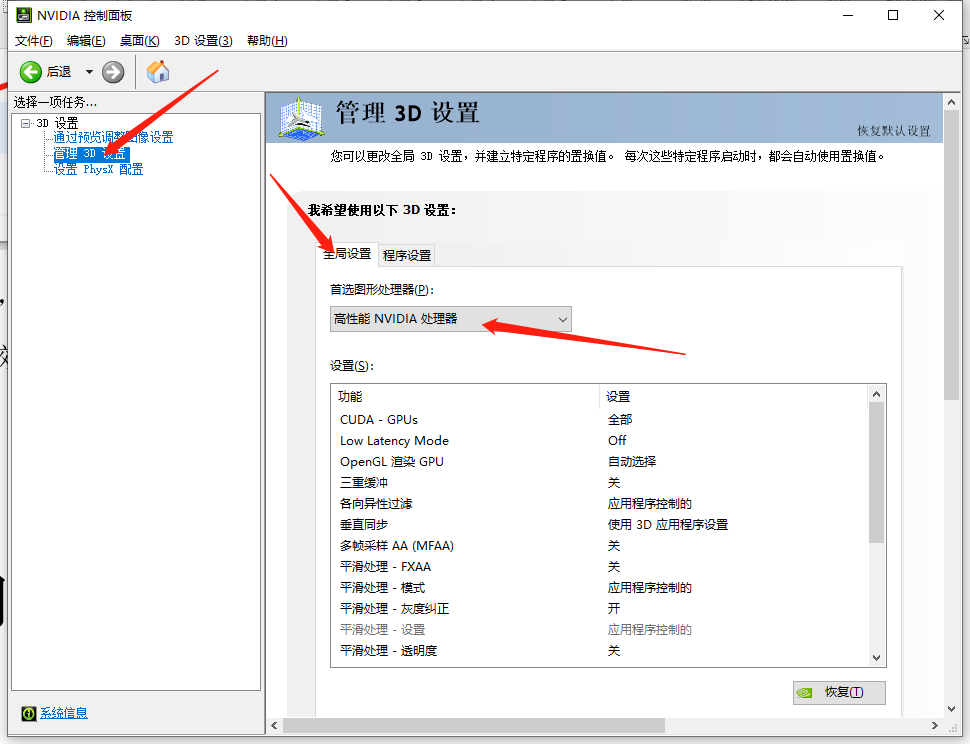Click the horizontal scrollbar thumb
The height and width of the screenshot is (744, 970).
point(474,725)
